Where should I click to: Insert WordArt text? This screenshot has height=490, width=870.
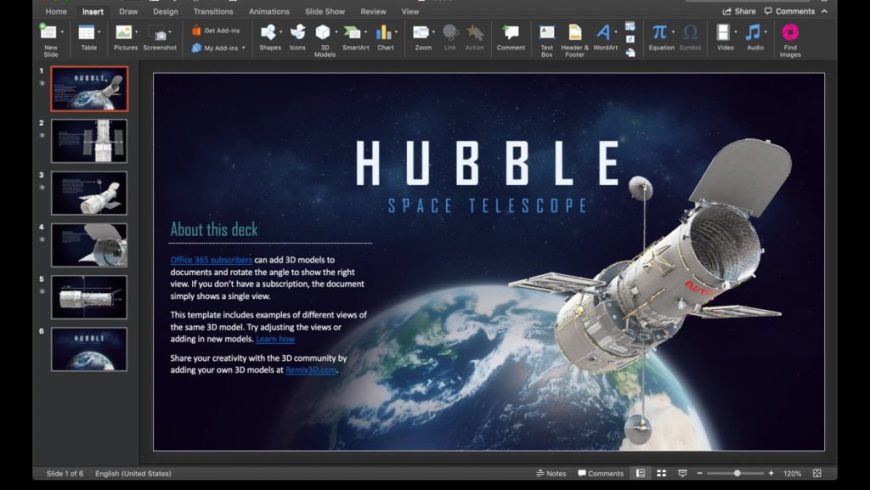click(x=605, y=38)
